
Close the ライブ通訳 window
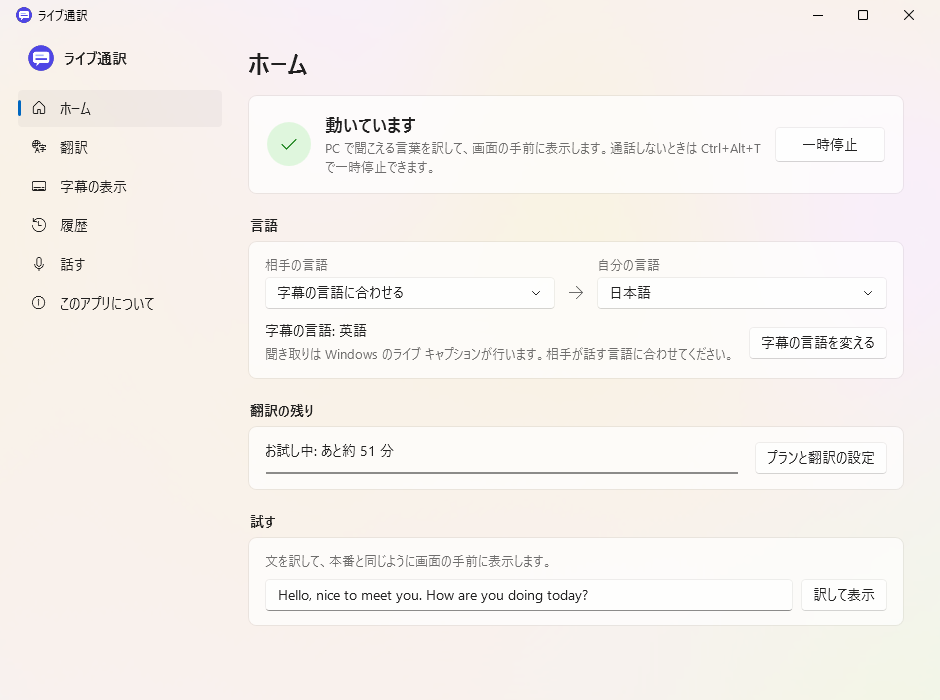tap(909, 15)
